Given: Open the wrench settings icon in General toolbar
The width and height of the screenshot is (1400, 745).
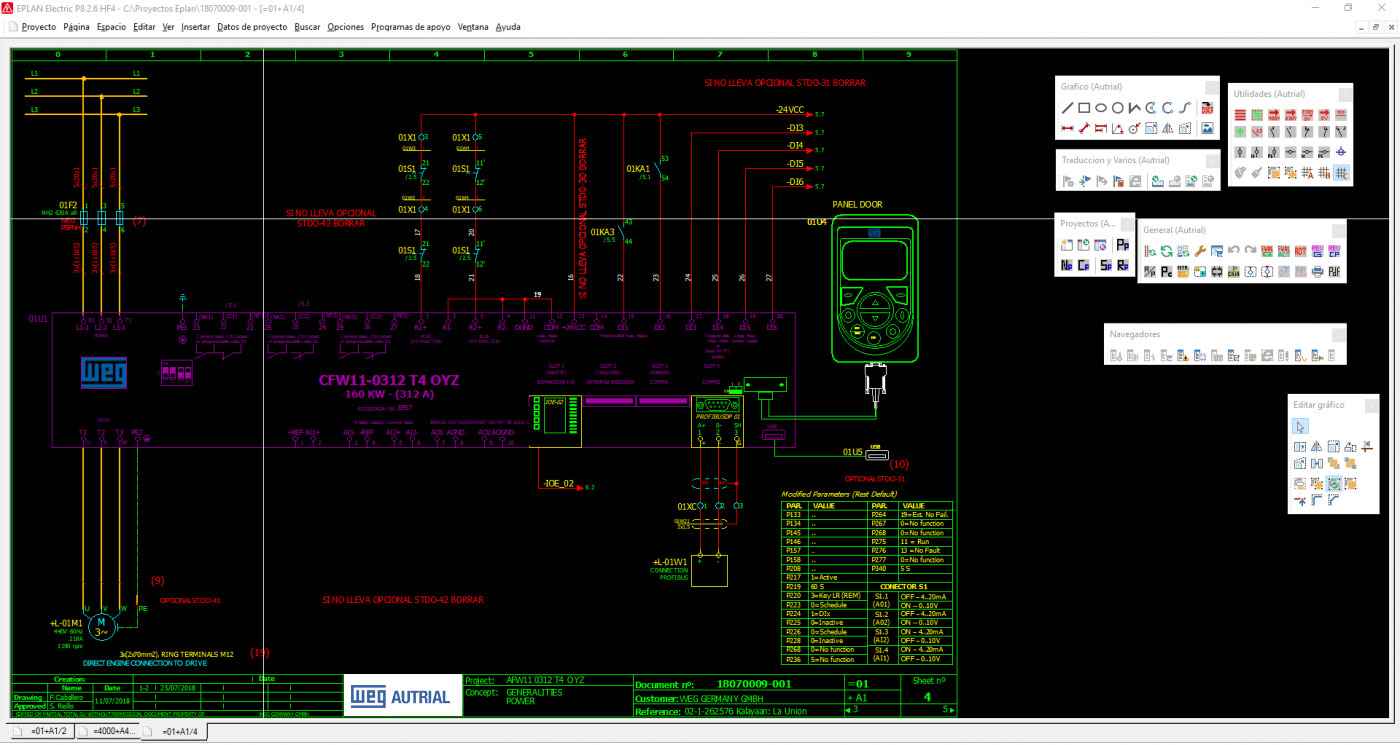Looking at the screenshot, I should click(x=1200, y=251).
